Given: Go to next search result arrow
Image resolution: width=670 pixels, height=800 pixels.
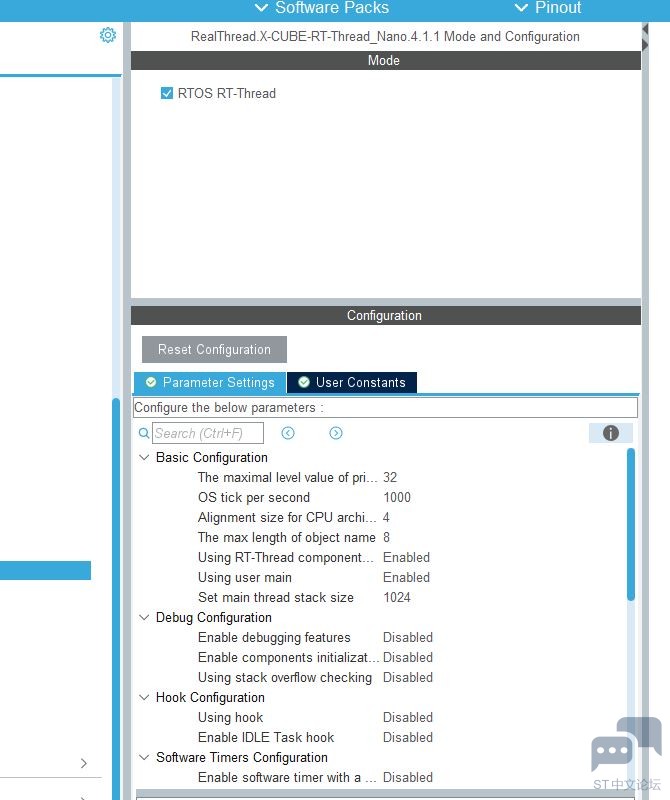Looking at the screenshot, I should pos(336,433).
